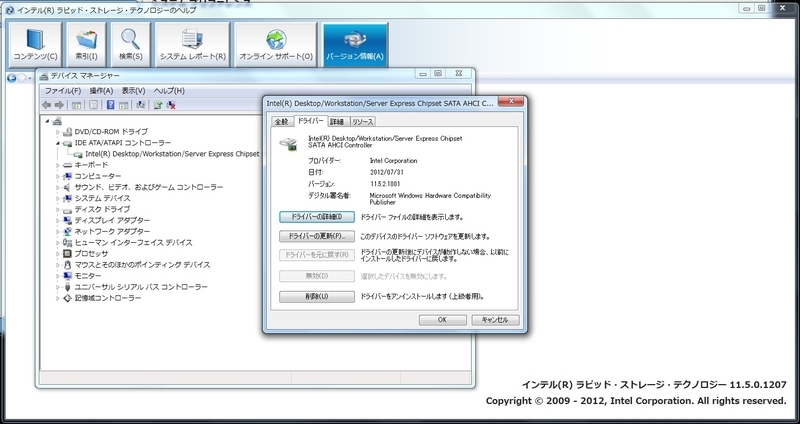Scan for hardware changes toolbar icon
This screenshot has height=424, width=800.
141,105
